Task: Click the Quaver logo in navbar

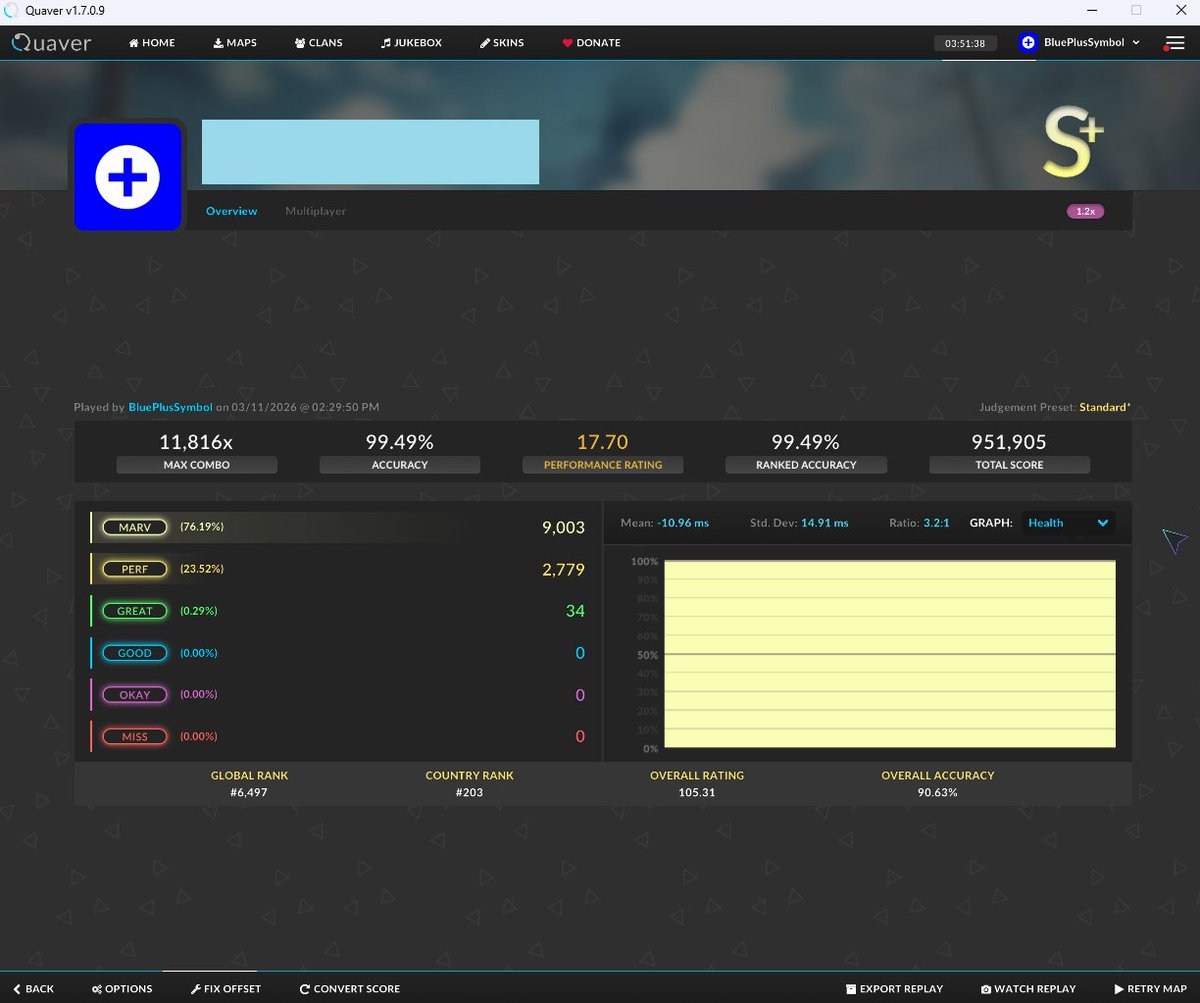Action: click(x=51, y=43)
